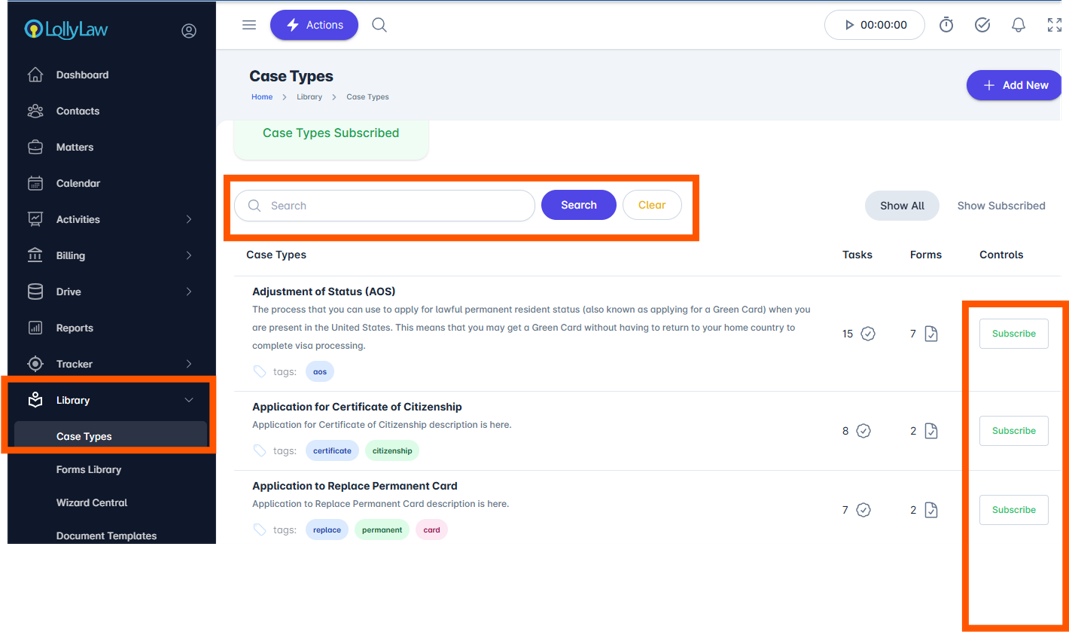Toggle fullscreen mode icon

point(1054,25)
